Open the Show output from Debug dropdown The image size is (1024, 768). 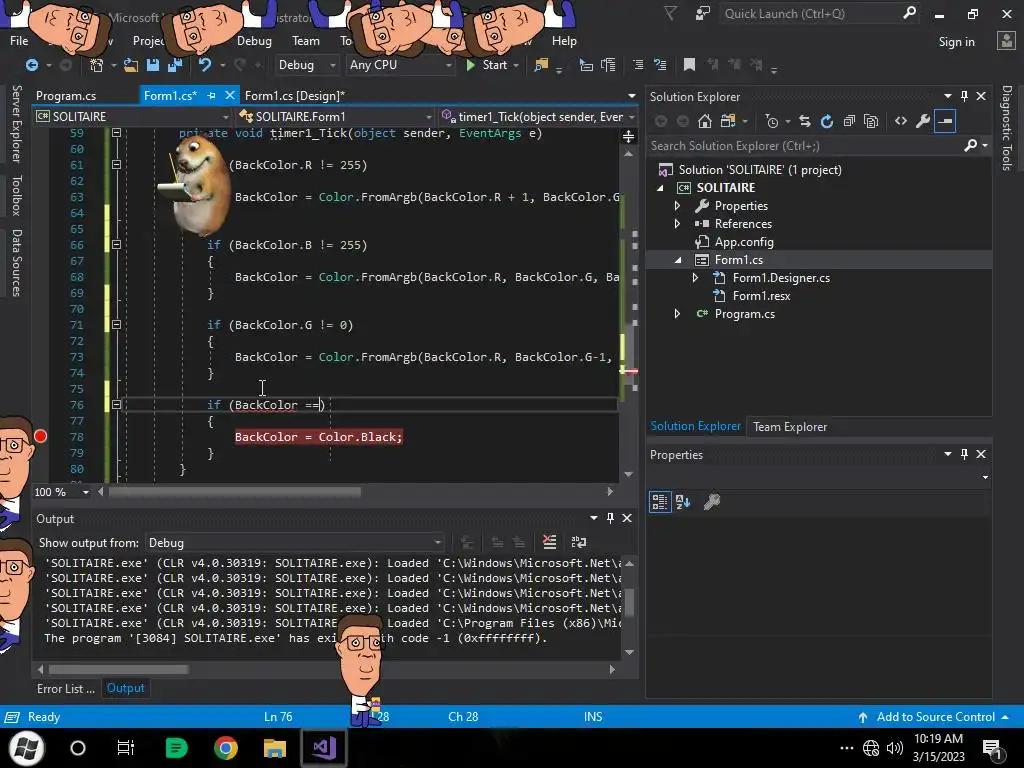click(295, 543)
